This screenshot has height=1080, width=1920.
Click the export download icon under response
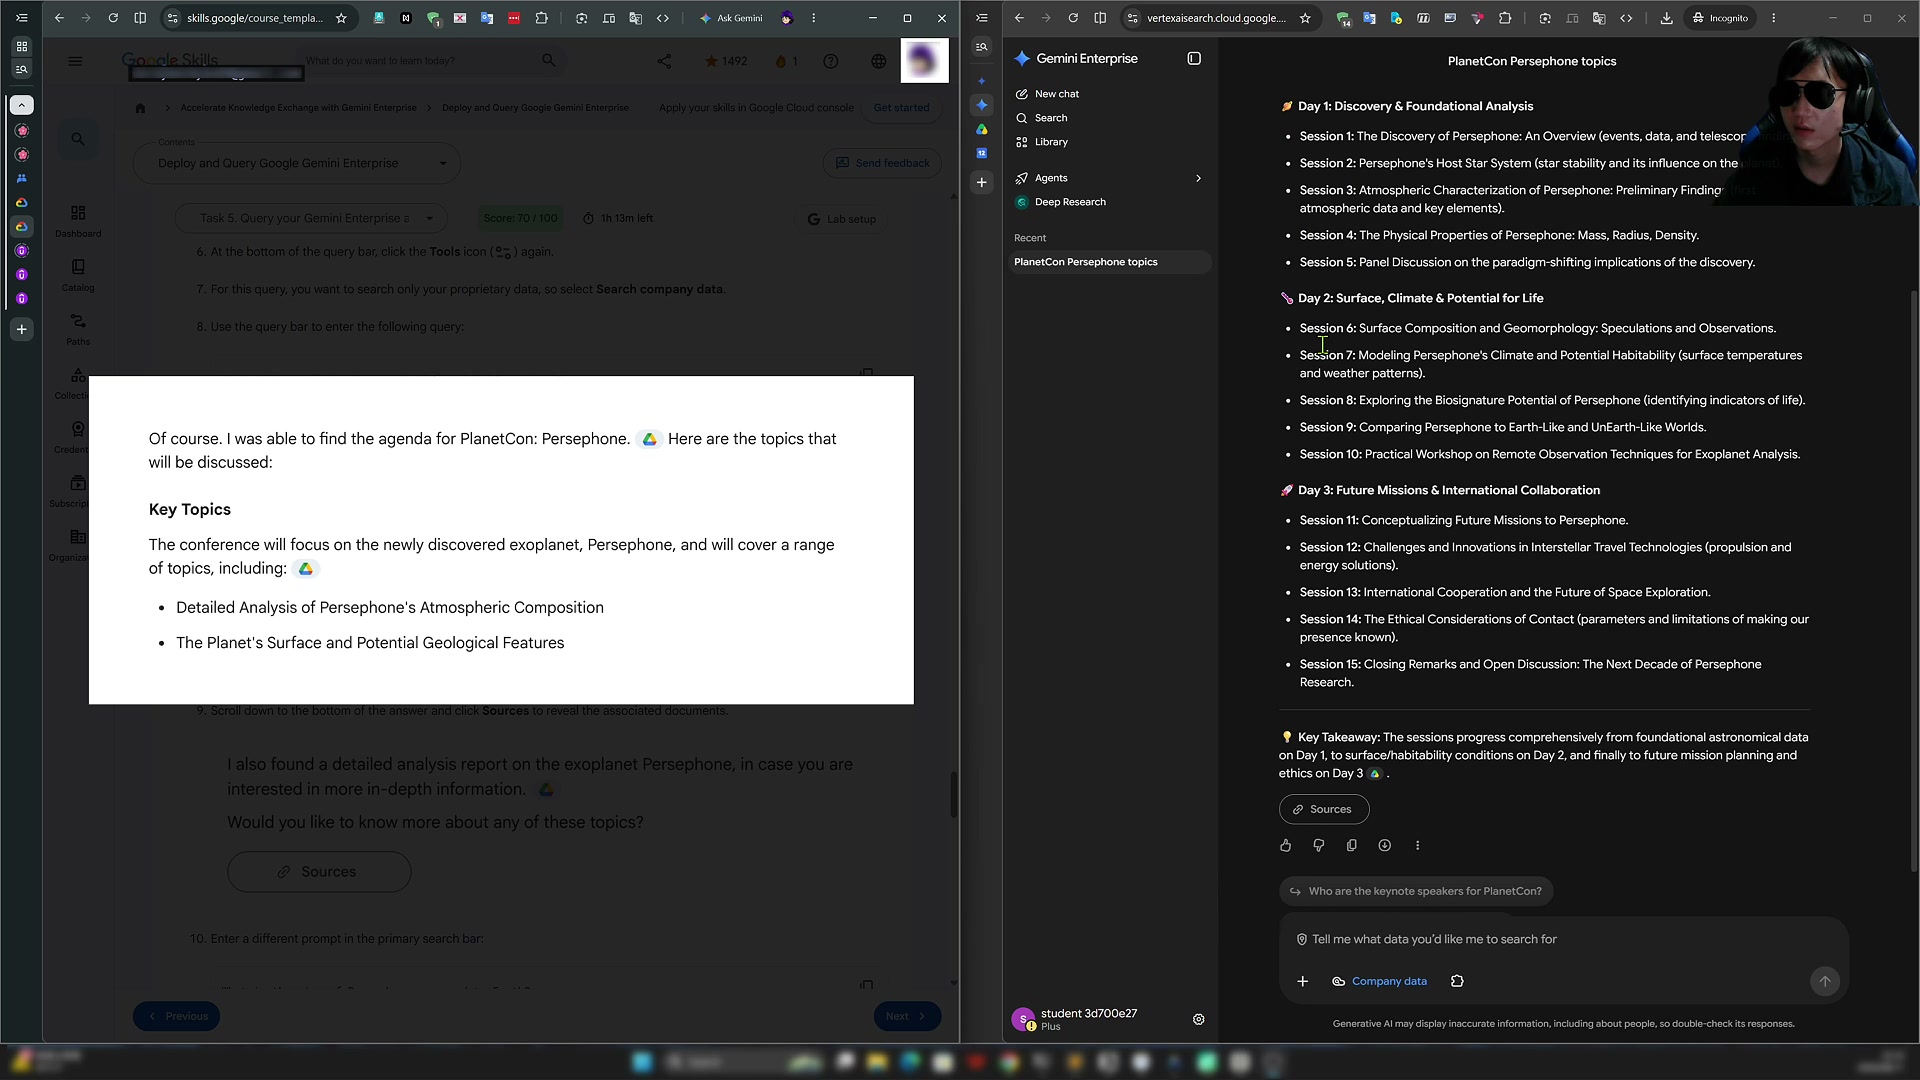tap(1384, 846)
